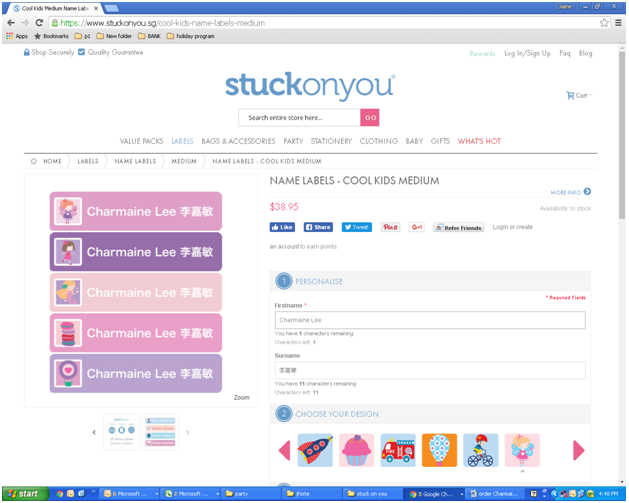The height and width of the screenshot is (503, 629).
Task: Open WHAT'S HOT menu
Action: (x=479, y=141)
